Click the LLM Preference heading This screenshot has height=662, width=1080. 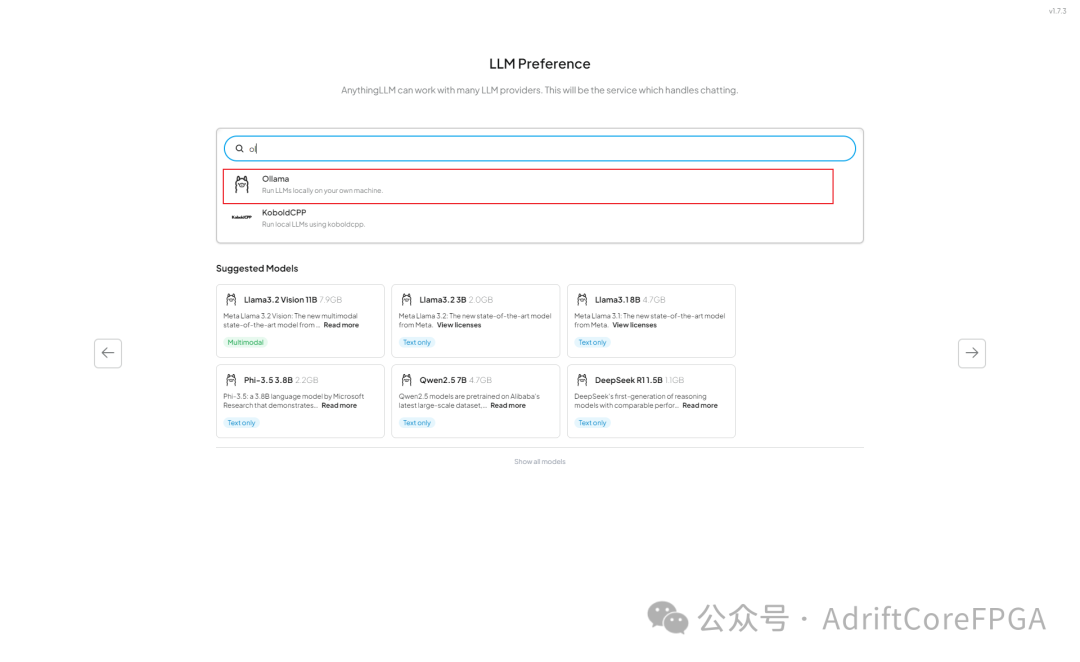coord(539,63)
